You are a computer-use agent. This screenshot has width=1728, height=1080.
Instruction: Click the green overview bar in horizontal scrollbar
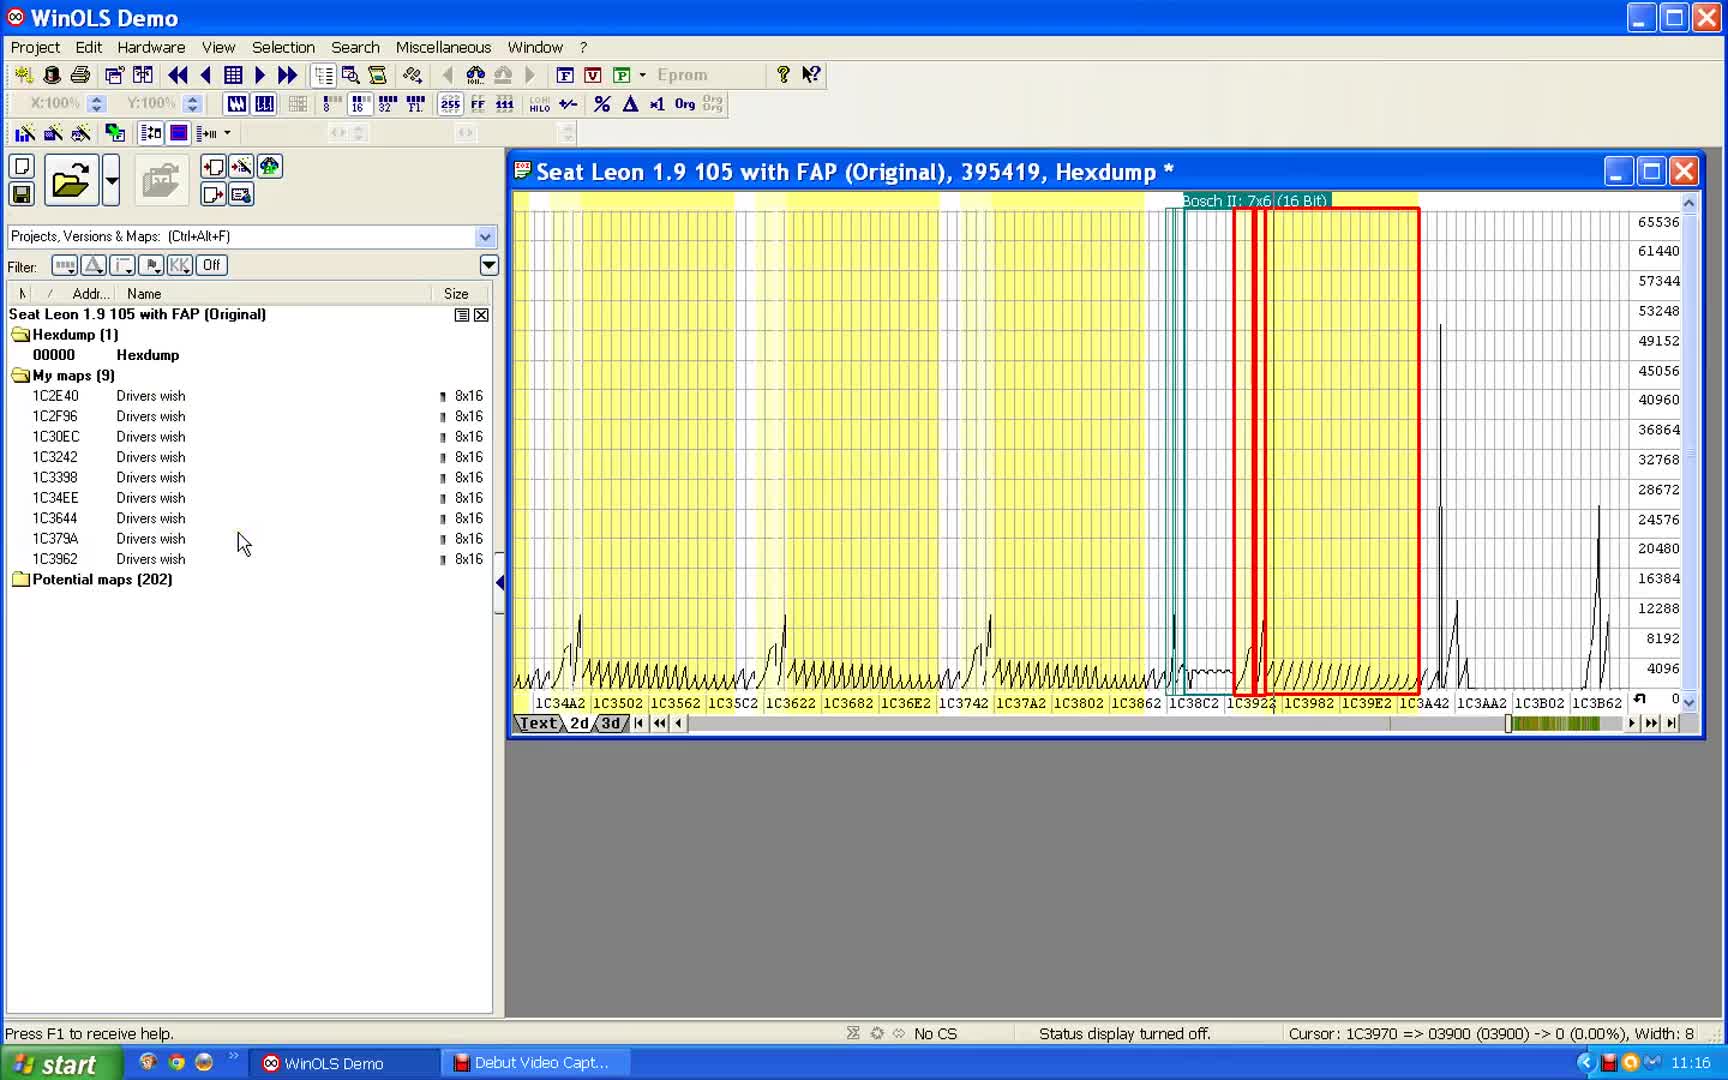[1555, 723]
